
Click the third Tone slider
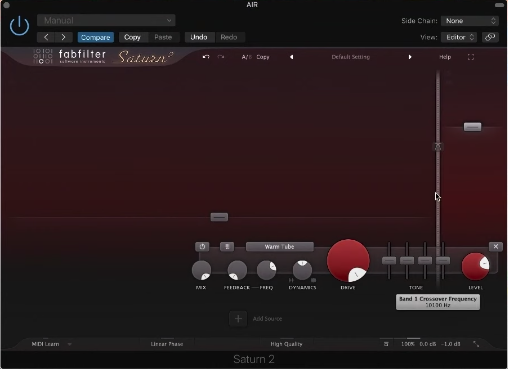coord(425,260)
